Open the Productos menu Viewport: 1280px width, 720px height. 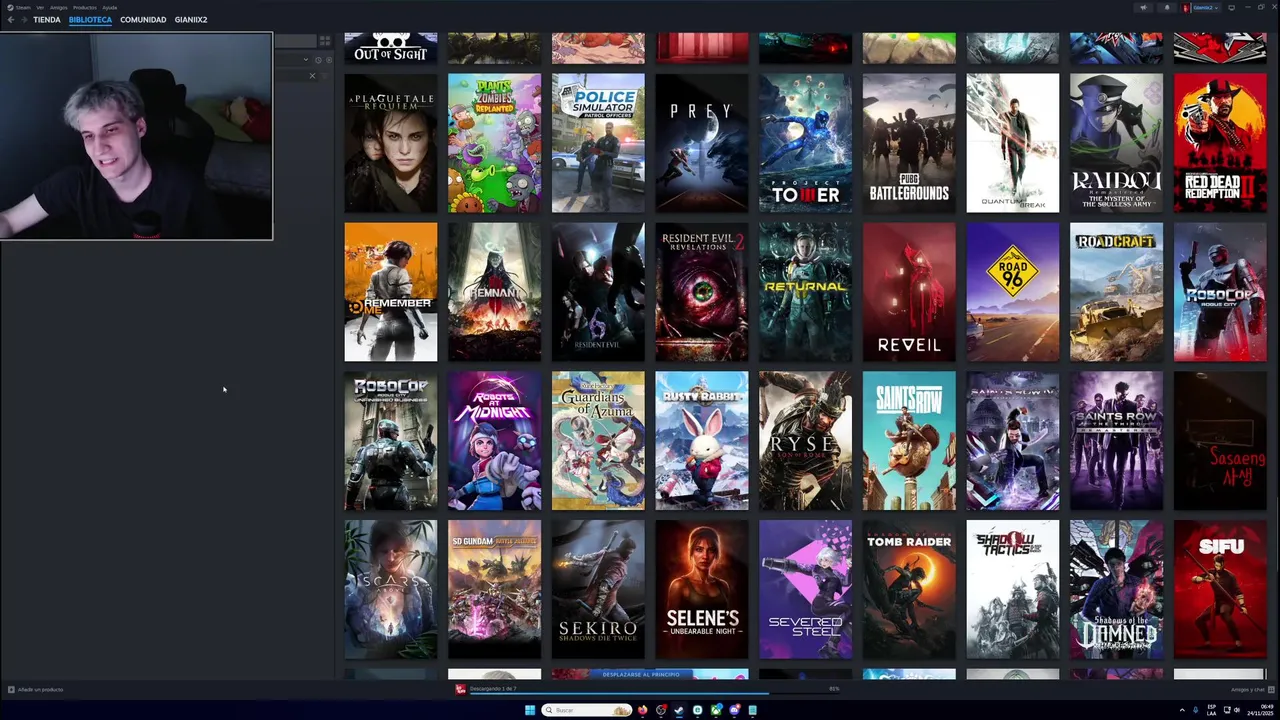(85, 7)
